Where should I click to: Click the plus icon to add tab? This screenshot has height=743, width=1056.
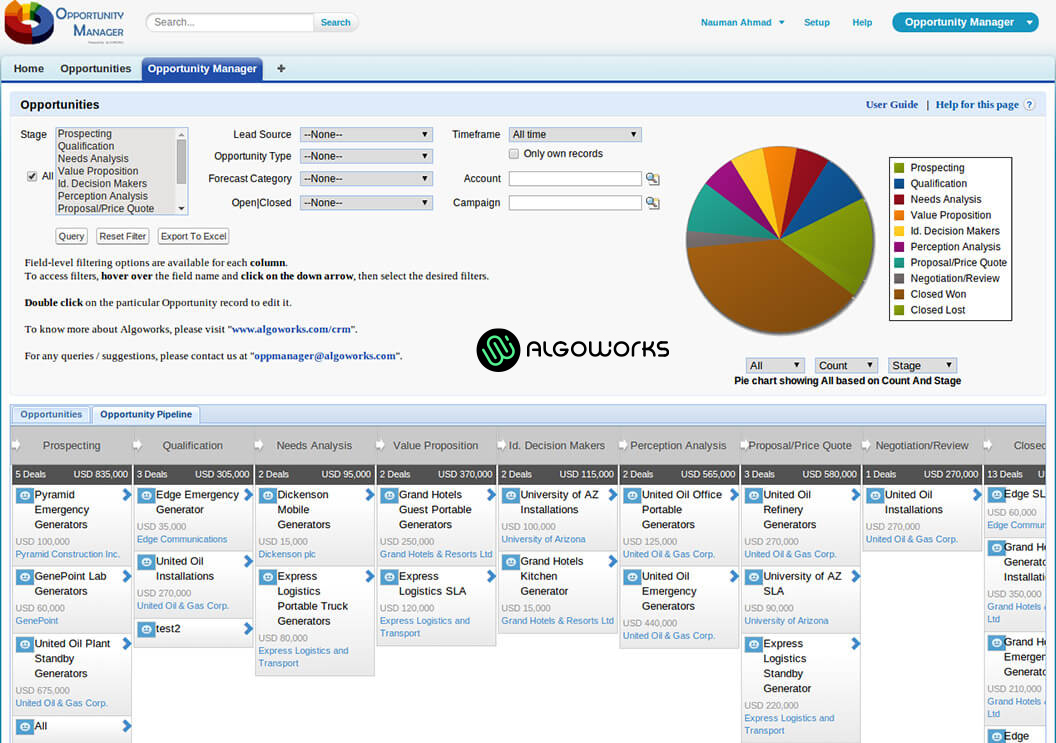pyautogui.click(x=281, y=69)
